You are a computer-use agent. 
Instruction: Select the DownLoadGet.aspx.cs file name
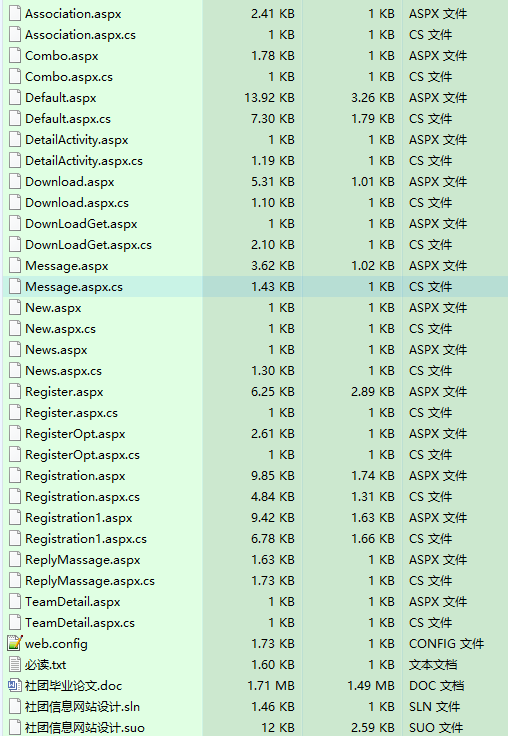(88, 245)
